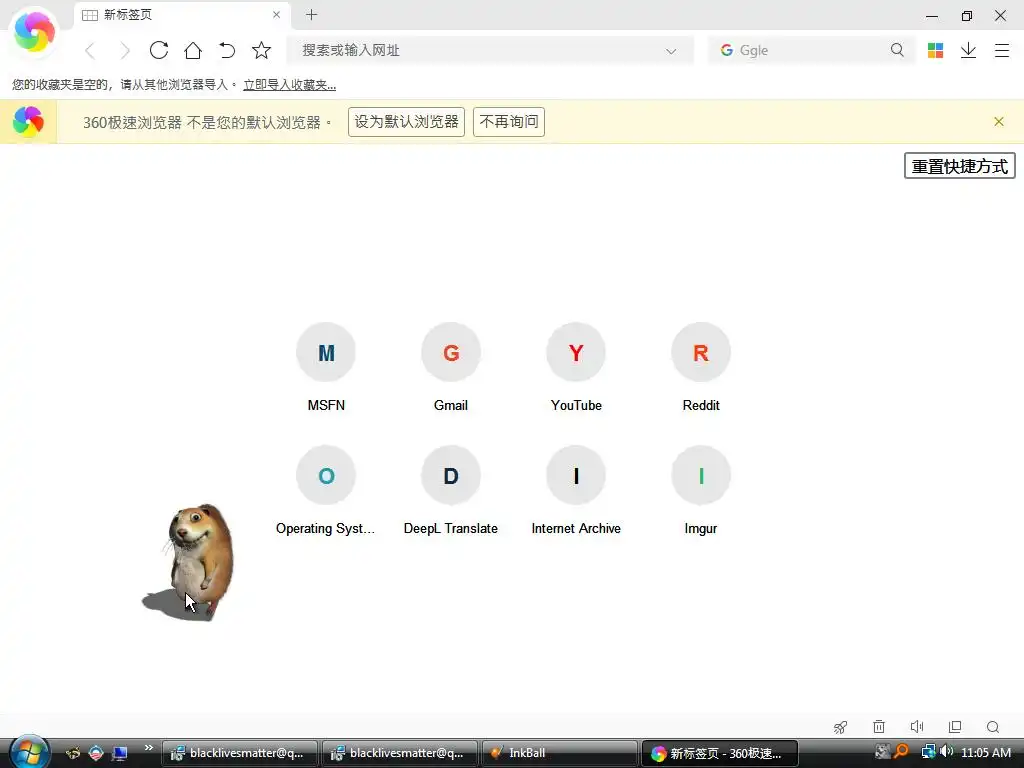Image resolution: width=1024 pixels, height=768 pixels.
Task: Go back with the back arrow
Action: [90, 50]
